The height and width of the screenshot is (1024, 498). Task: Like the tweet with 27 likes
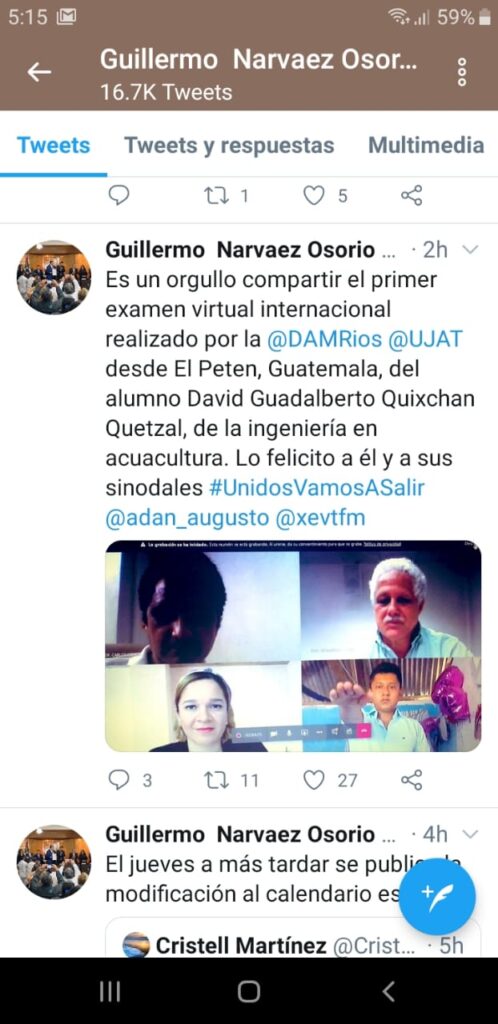(x=314, y=779)
